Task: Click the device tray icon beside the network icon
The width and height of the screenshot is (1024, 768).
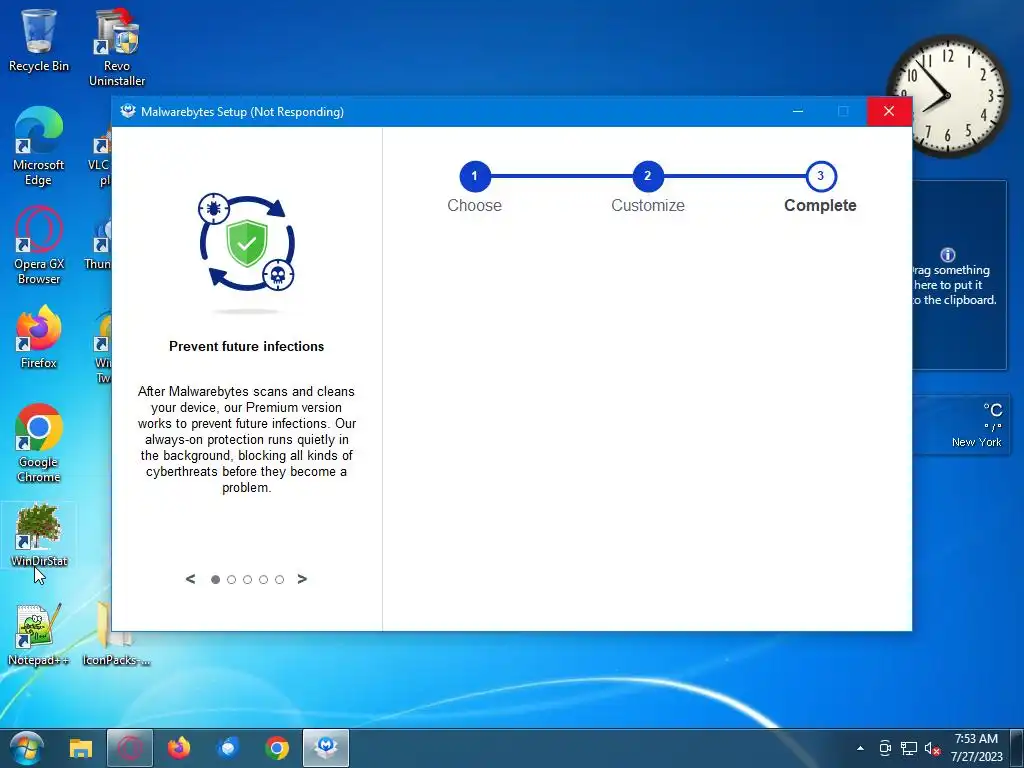Action: coord(885,748)
